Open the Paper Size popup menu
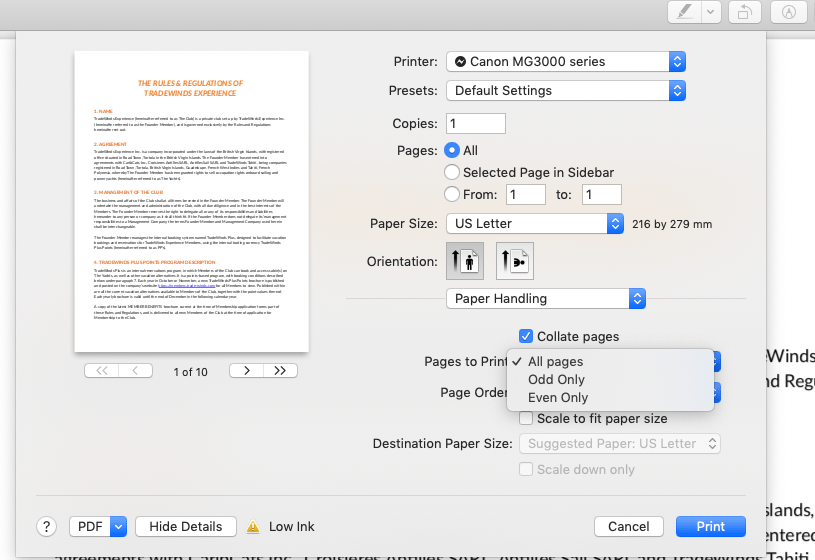815x560 pixels. 535,224
